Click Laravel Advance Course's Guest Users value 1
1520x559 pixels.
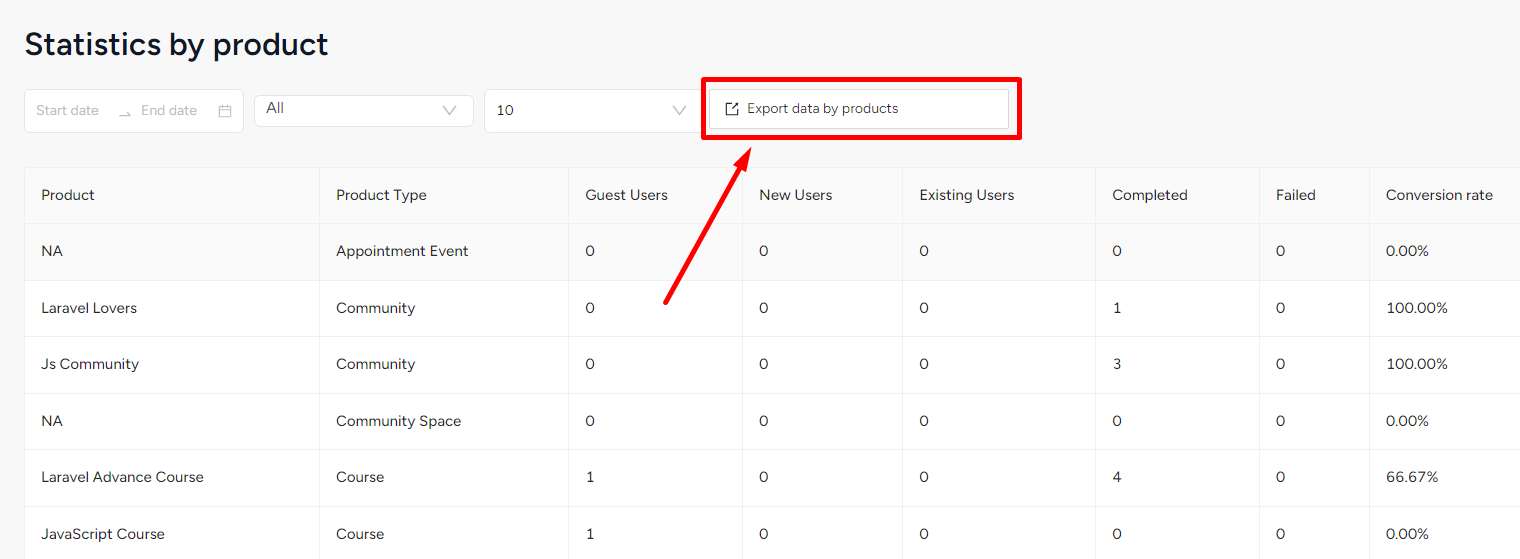(x=590, y=477)
